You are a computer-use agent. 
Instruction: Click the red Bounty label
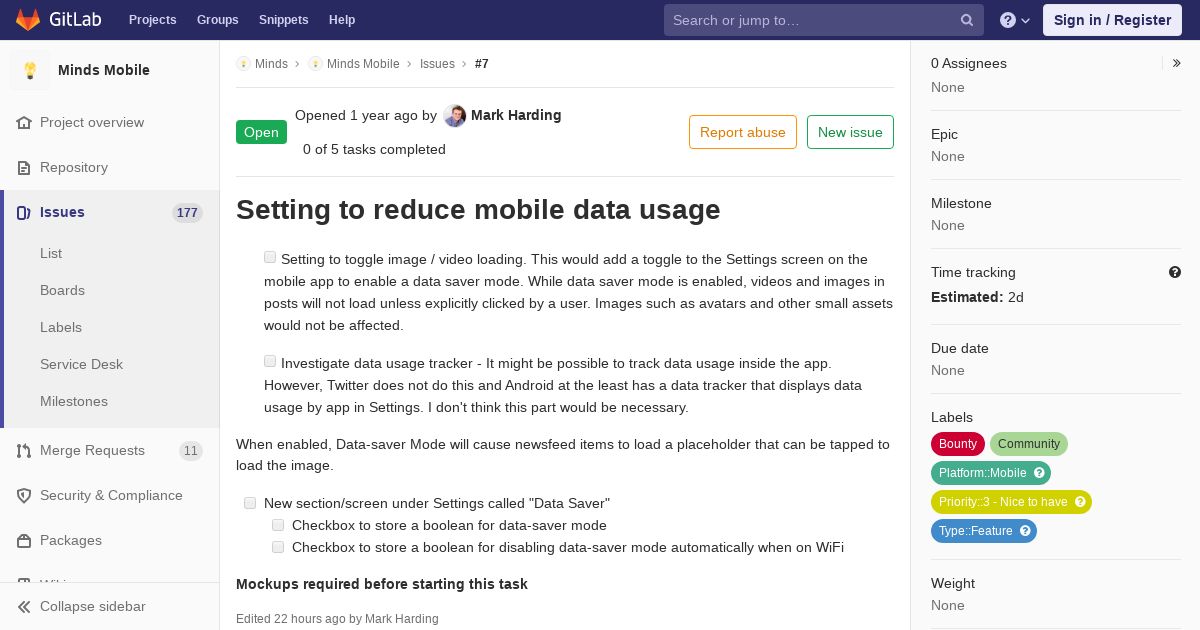pyautogui.click(x=957, y=444)
